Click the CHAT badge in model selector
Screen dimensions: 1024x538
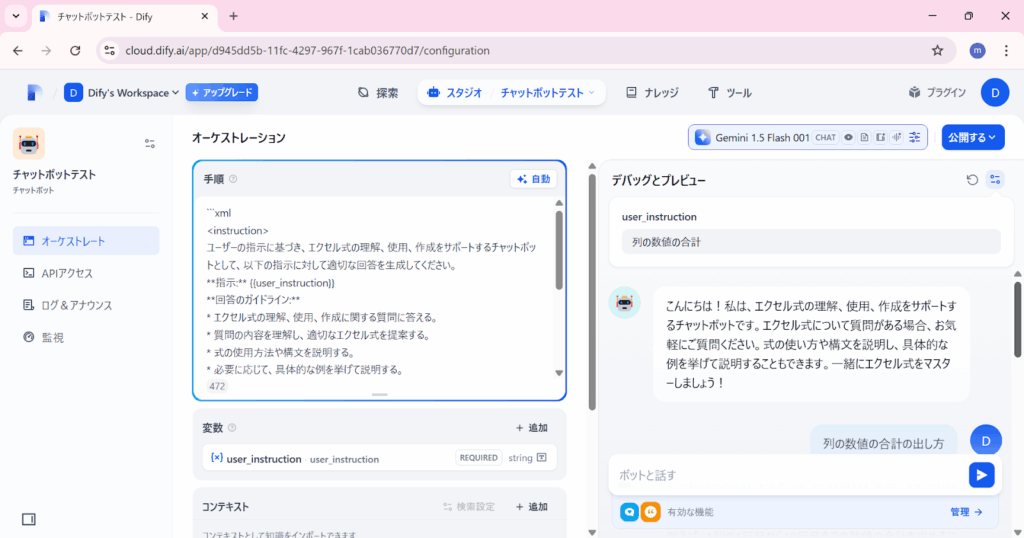pyautogui.click(x=825, y=138)
